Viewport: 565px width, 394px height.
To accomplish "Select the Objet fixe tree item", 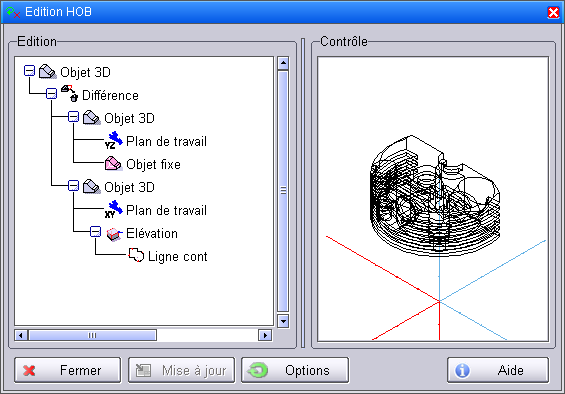I will pos(153,164).
